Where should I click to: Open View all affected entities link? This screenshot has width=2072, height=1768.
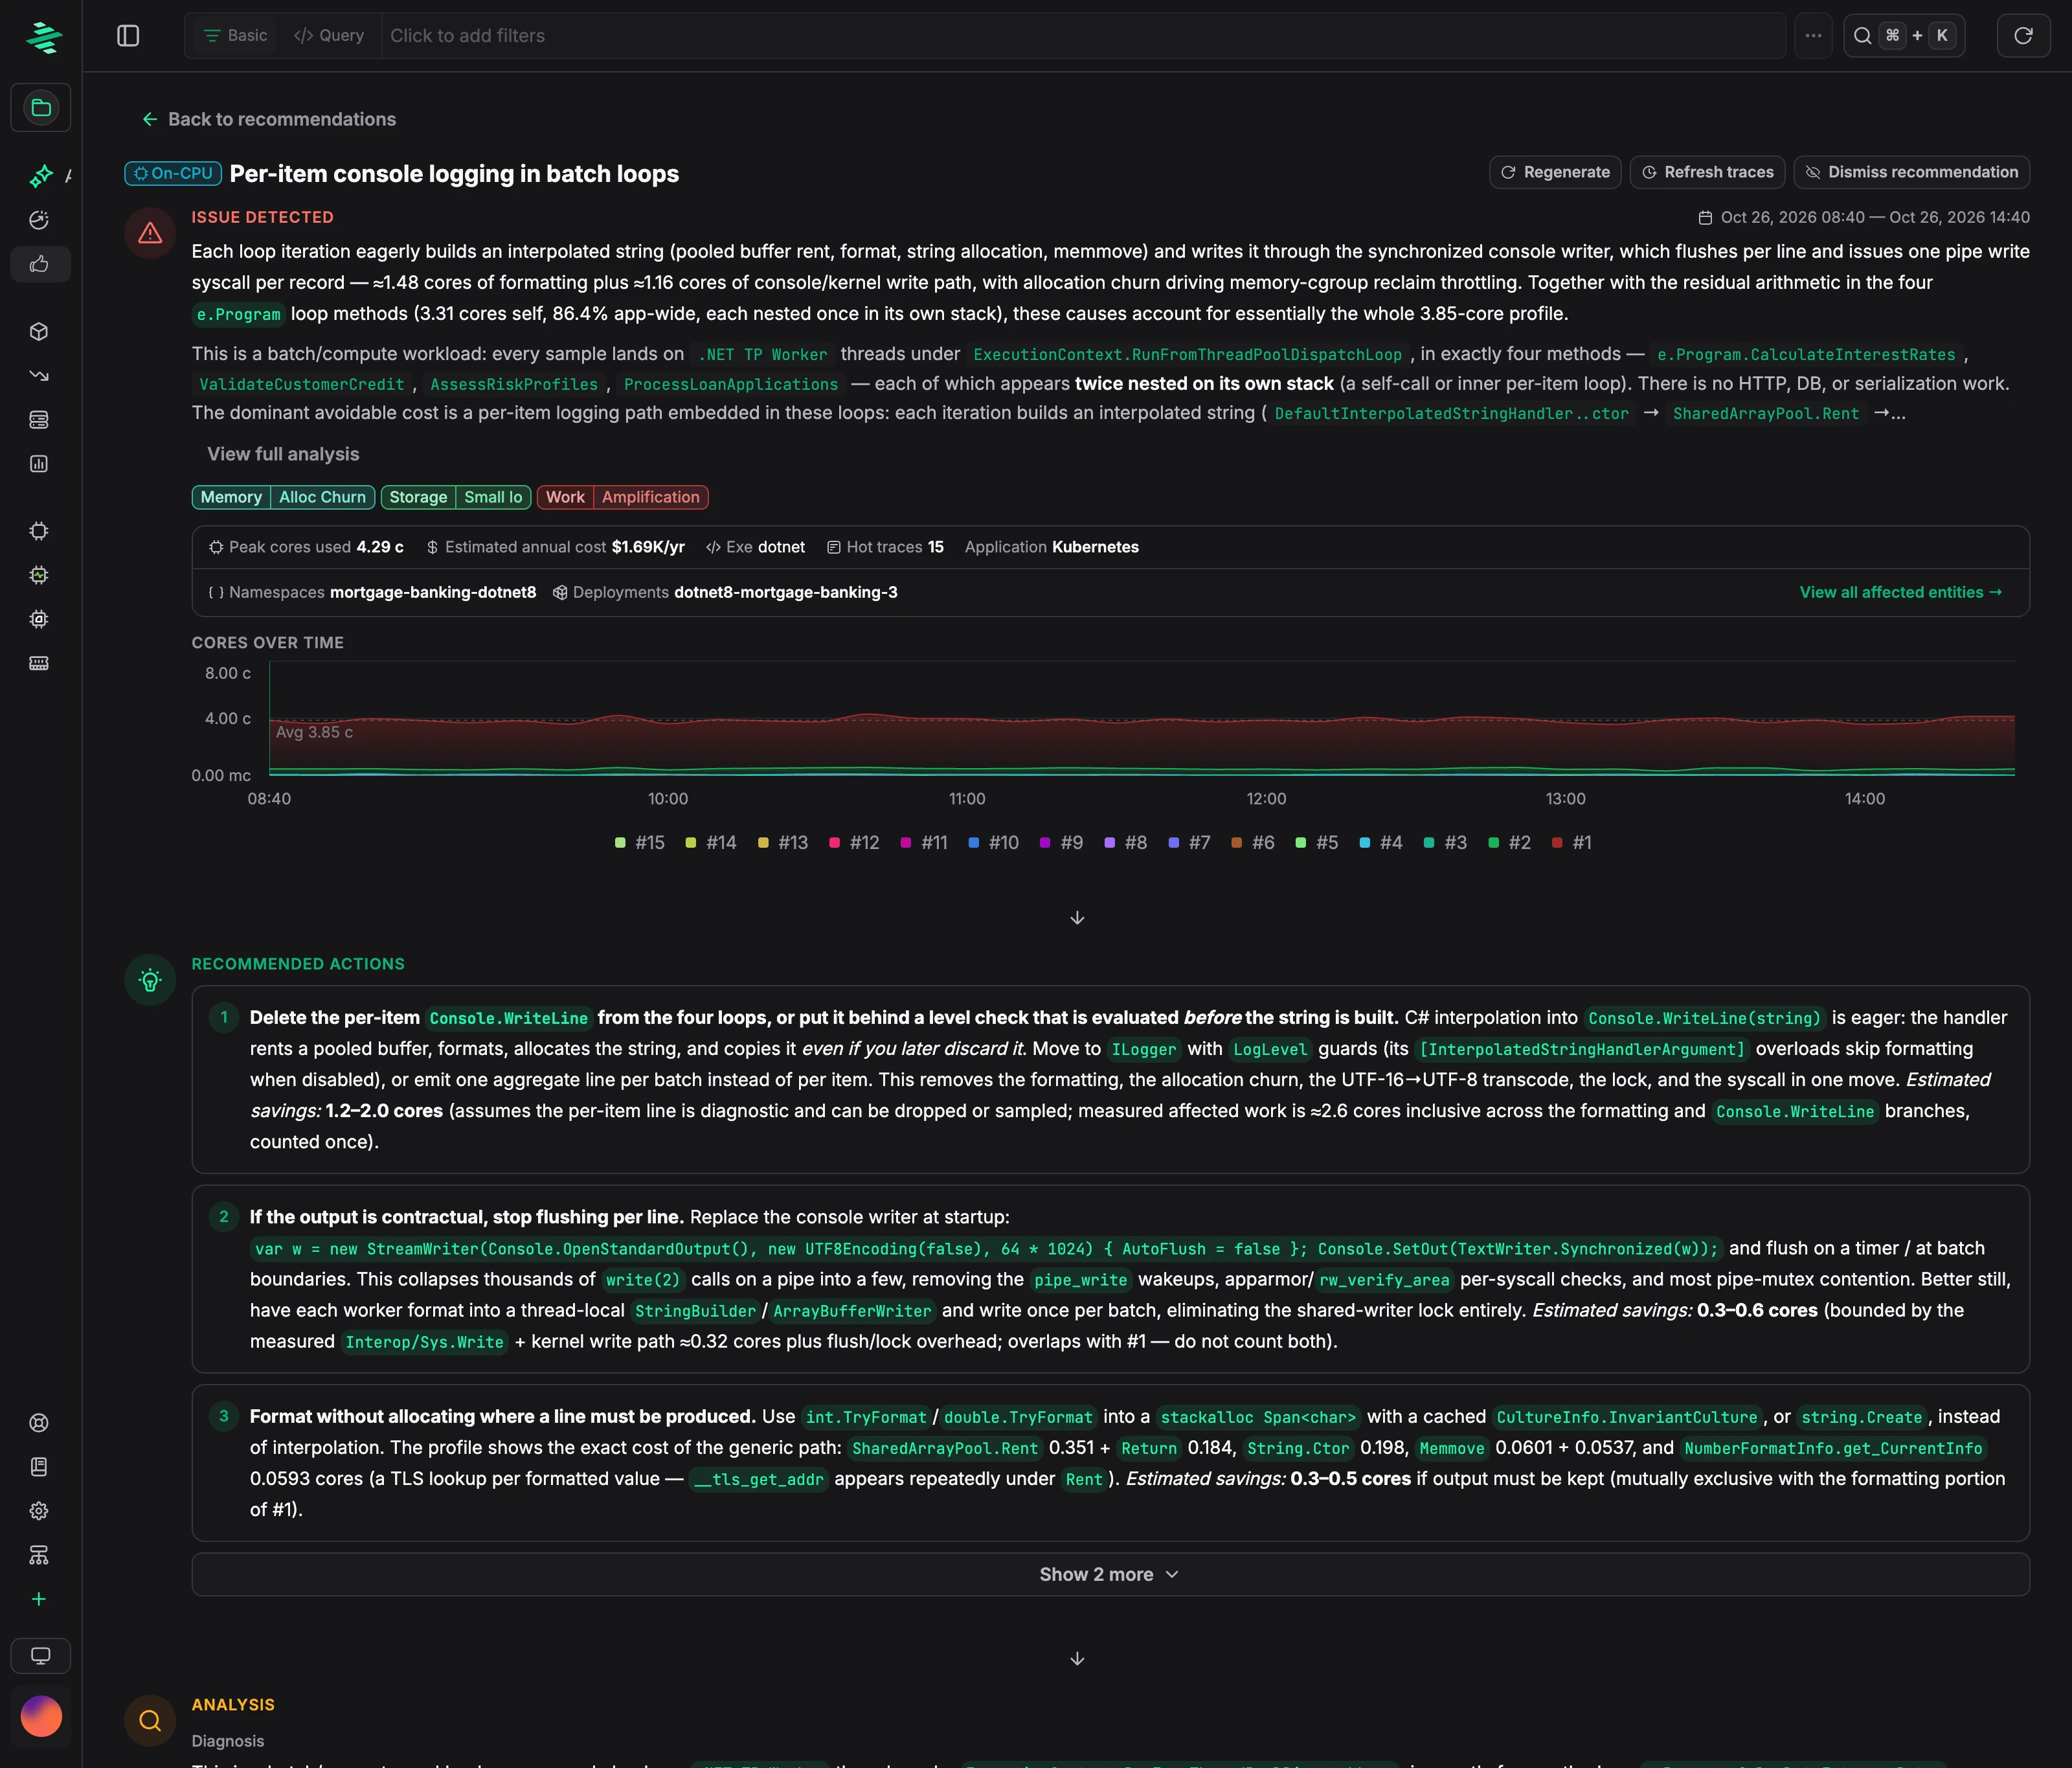[x=1901, y=593]
